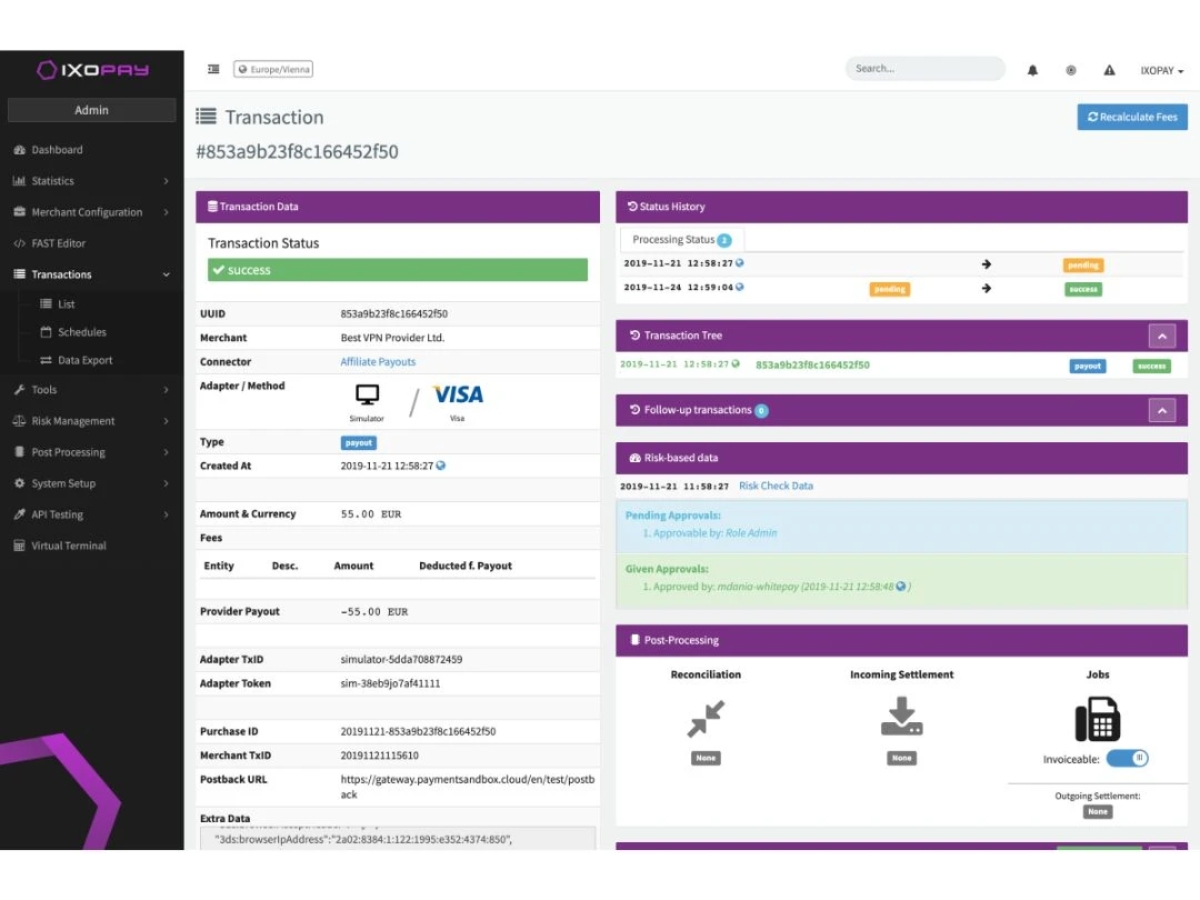Screen dimensions: 1200x900
Task: Click the Merchant TxID value 20191121115610
Action: 380,756
